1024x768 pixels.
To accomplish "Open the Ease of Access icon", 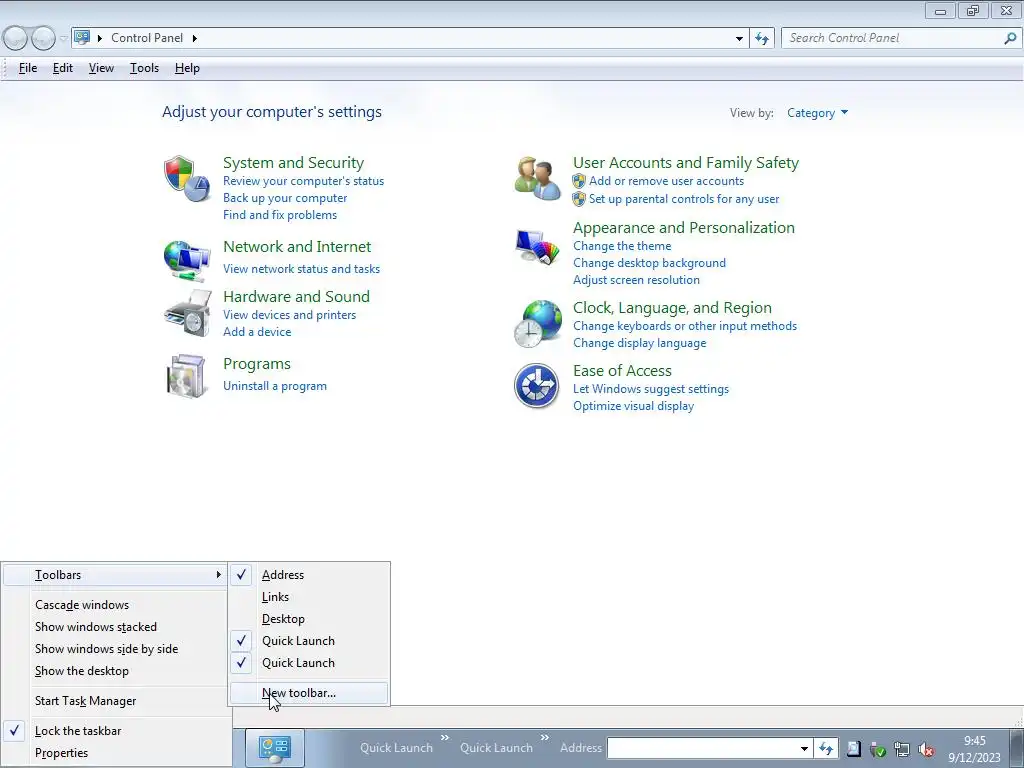I will 536,385.
